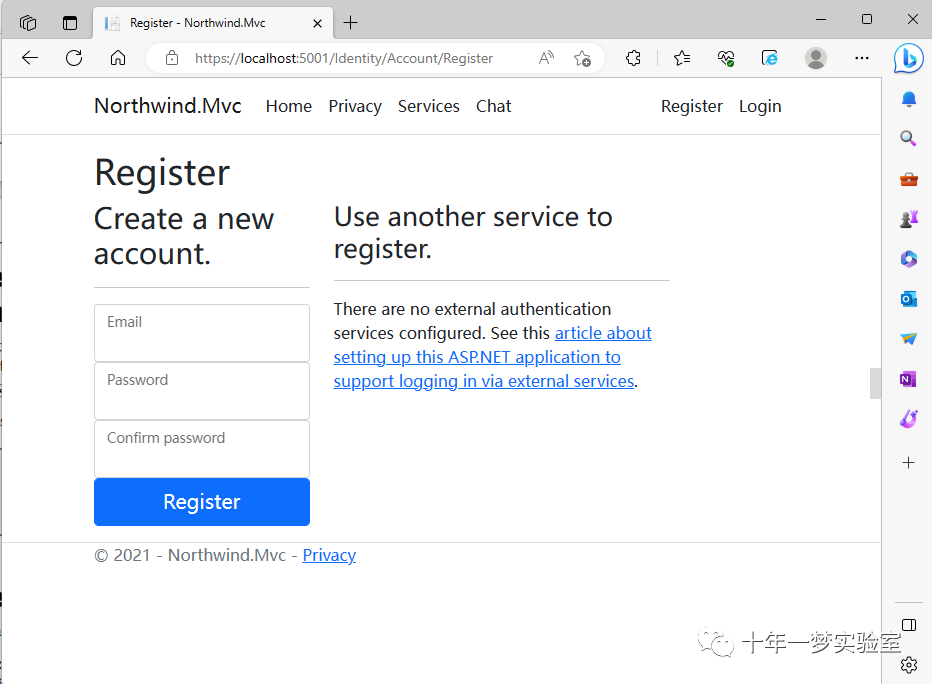Screen dimensions: 932x684
Task: Focus the Confirm password field
Action: pyautogui.click(x=202, y=449)
